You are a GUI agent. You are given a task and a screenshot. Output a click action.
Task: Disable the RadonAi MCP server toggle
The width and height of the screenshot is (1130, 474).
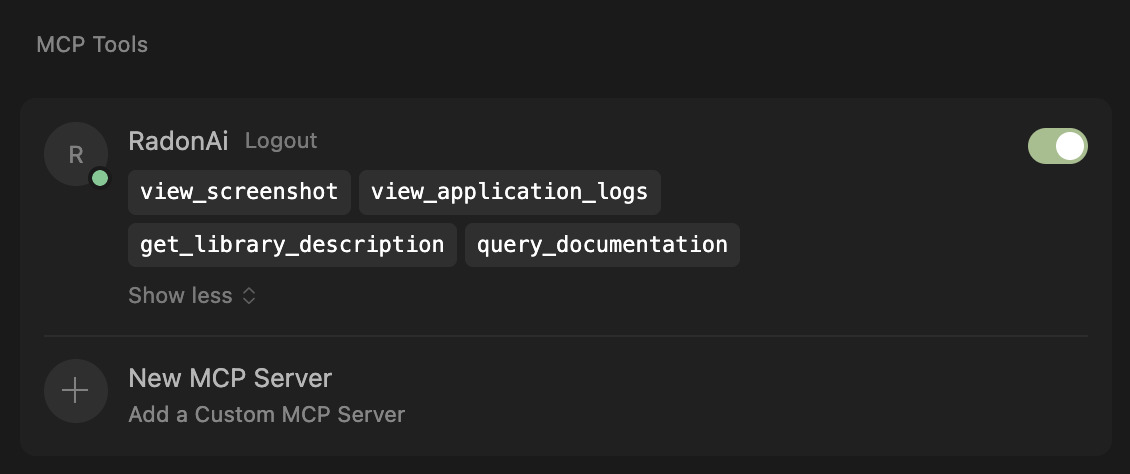(x=1057, y=146)
